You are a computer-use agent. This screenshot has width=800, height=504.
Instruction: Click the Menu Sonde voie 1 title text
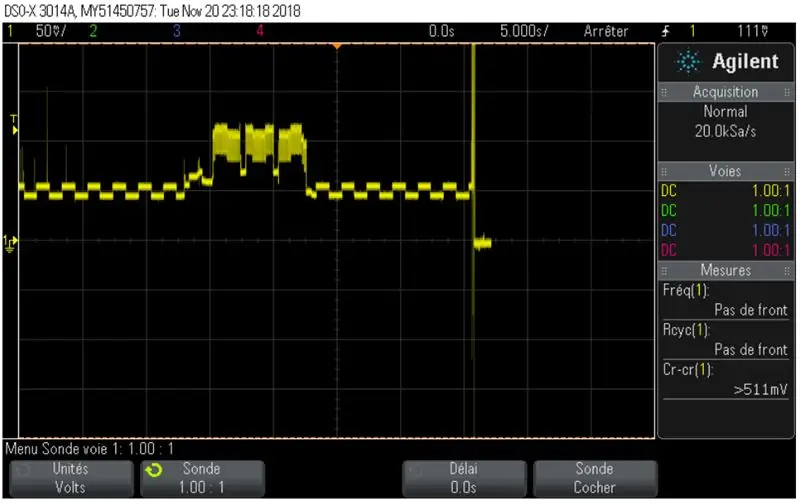(x=89, y=449)
